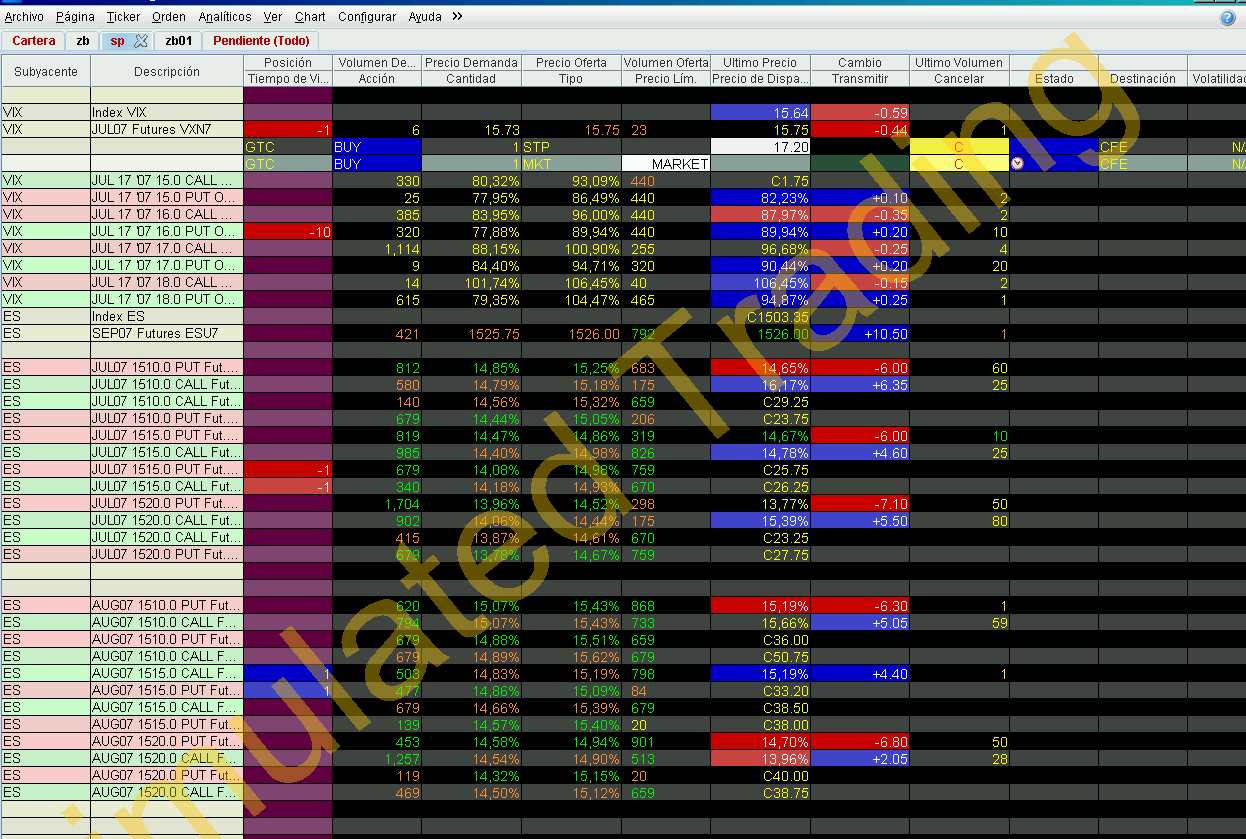Close the sp tab with its X icon
This screenshot has width=1246, height=839.
click(141, 41)
